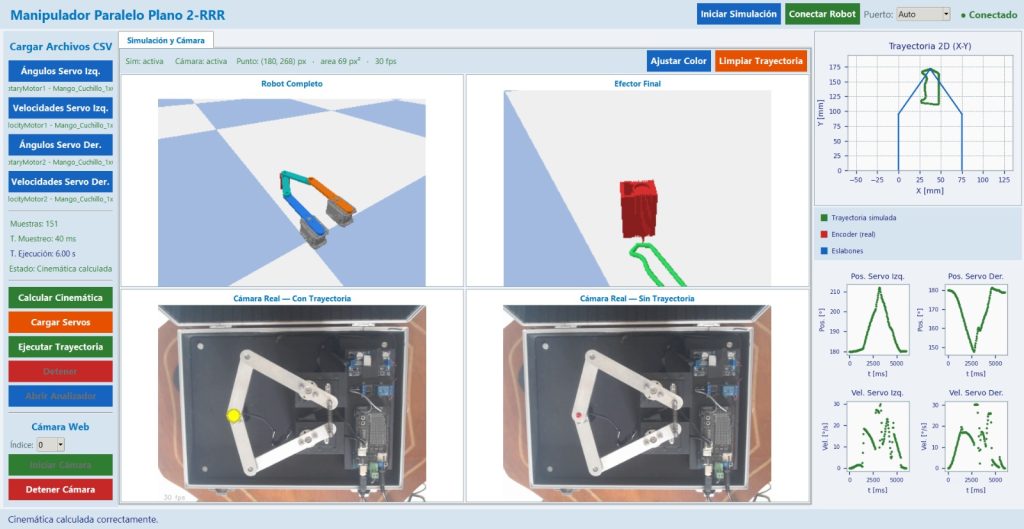Click red Encoder (real) legend swatch
The height and width of the screenshot is (529, 1024).
824,234
